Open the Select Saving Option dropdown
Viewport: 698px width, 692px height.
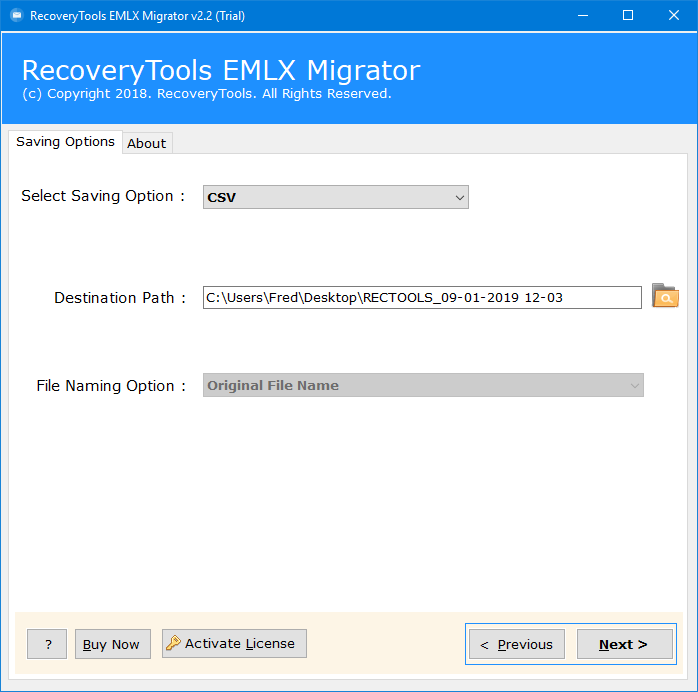(x=336, y=197)
